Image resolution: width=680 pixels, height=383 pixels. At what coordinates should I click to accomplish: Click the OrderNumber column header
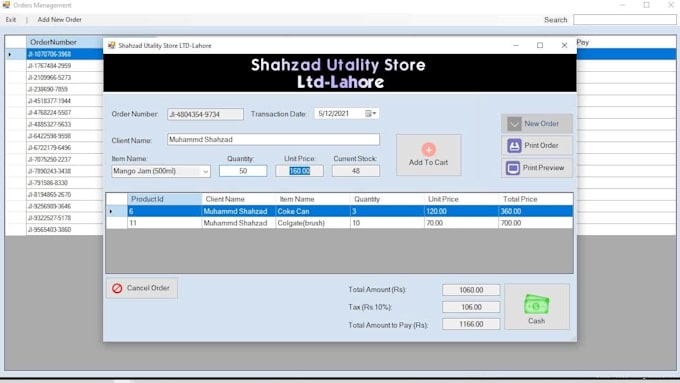point(64,42)
